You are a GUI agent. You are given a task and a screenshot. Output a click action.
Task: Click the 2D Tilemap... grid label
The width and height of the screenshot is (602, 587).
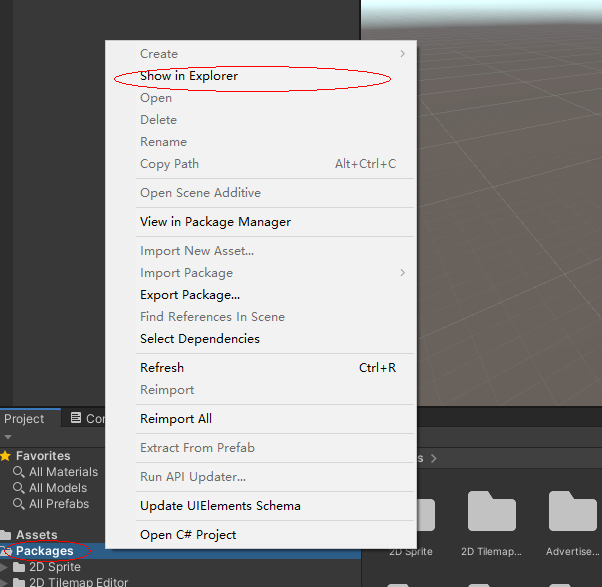click(x=491, y=552)
